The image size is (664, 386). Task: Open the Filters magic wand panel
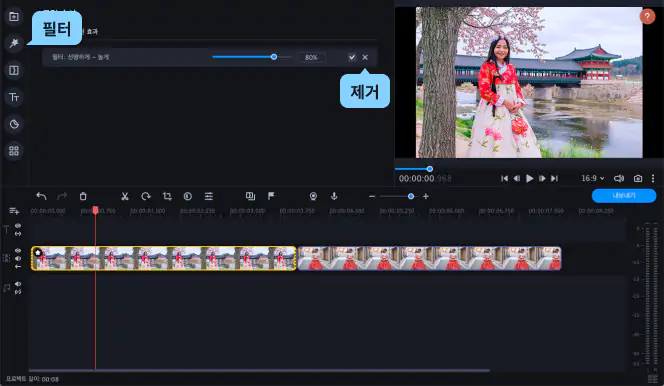(14, 43)
